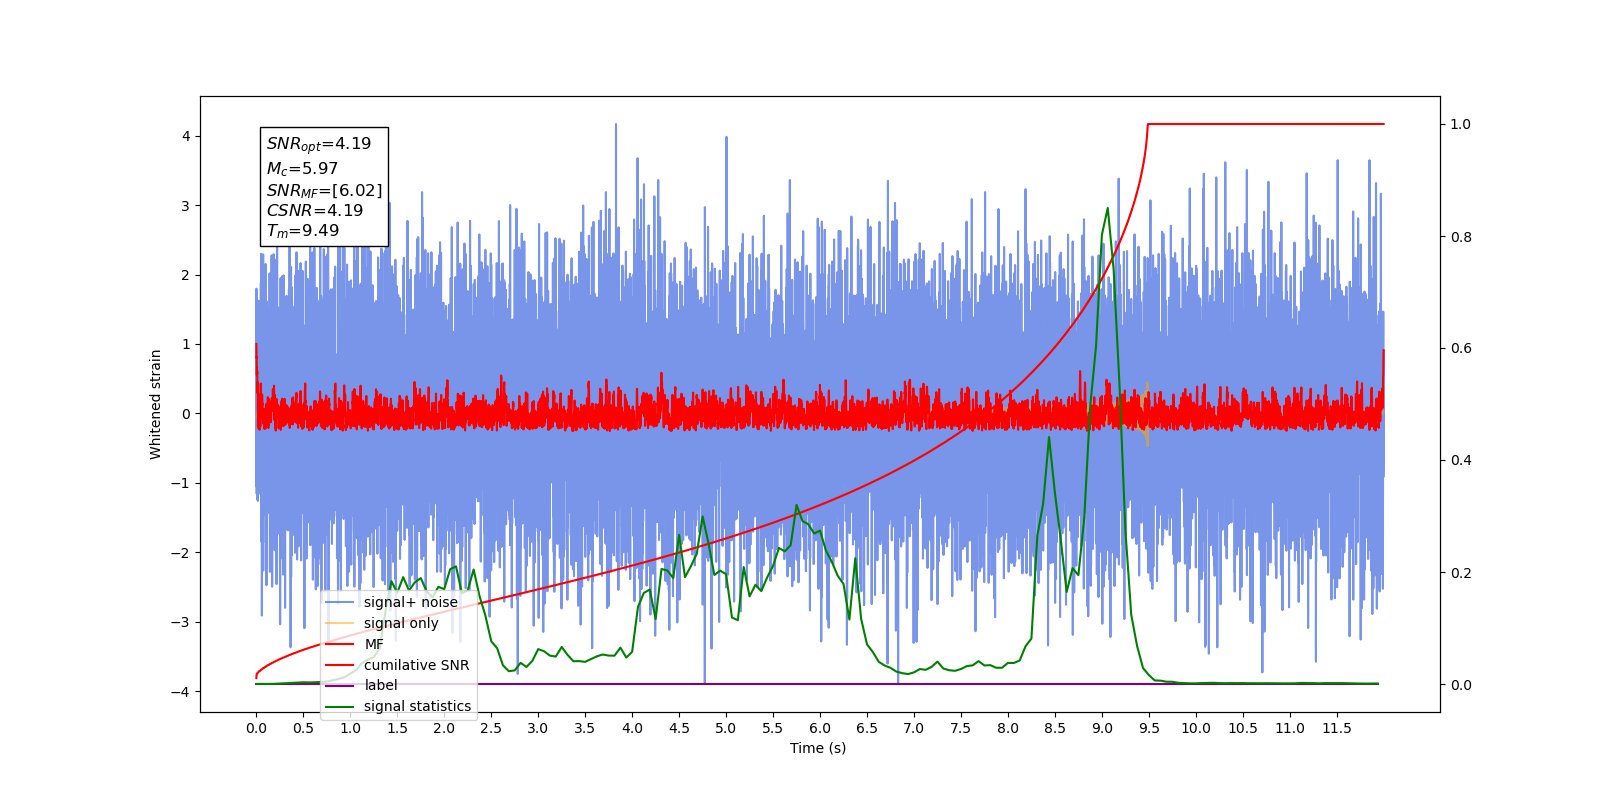Screen dimensions: 1600x800
Task: Click the 'Whitened strain' y-axis label
Action: tap(155, 404)
